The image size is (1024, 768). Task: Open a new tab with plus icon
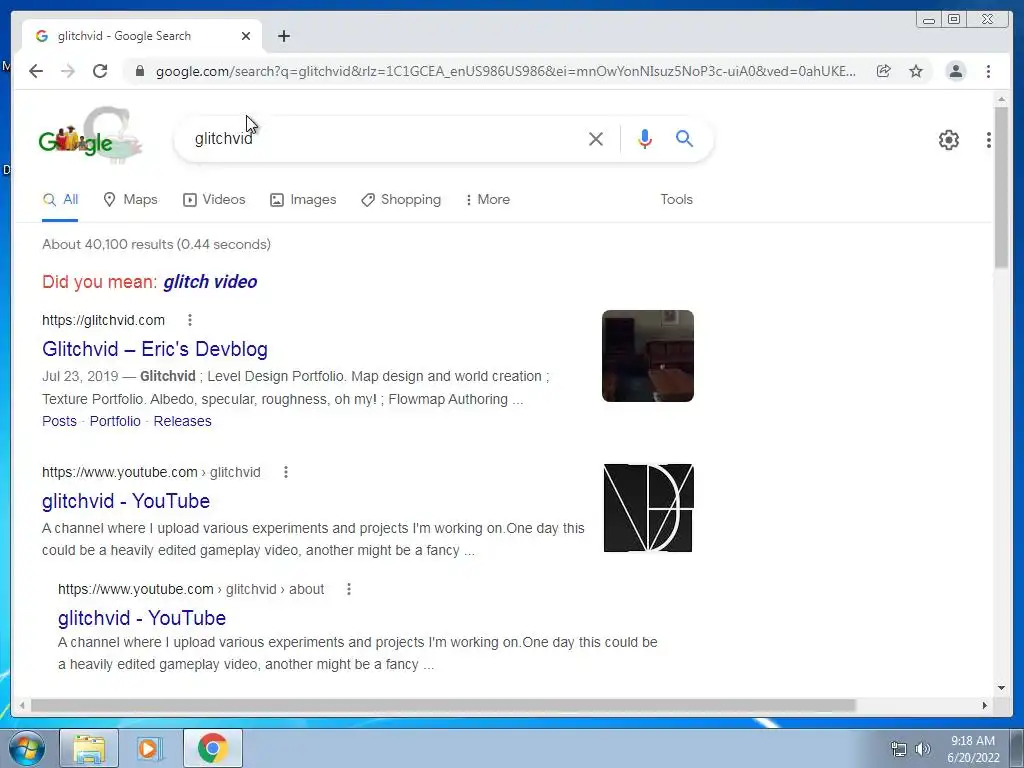pos(283,36)
